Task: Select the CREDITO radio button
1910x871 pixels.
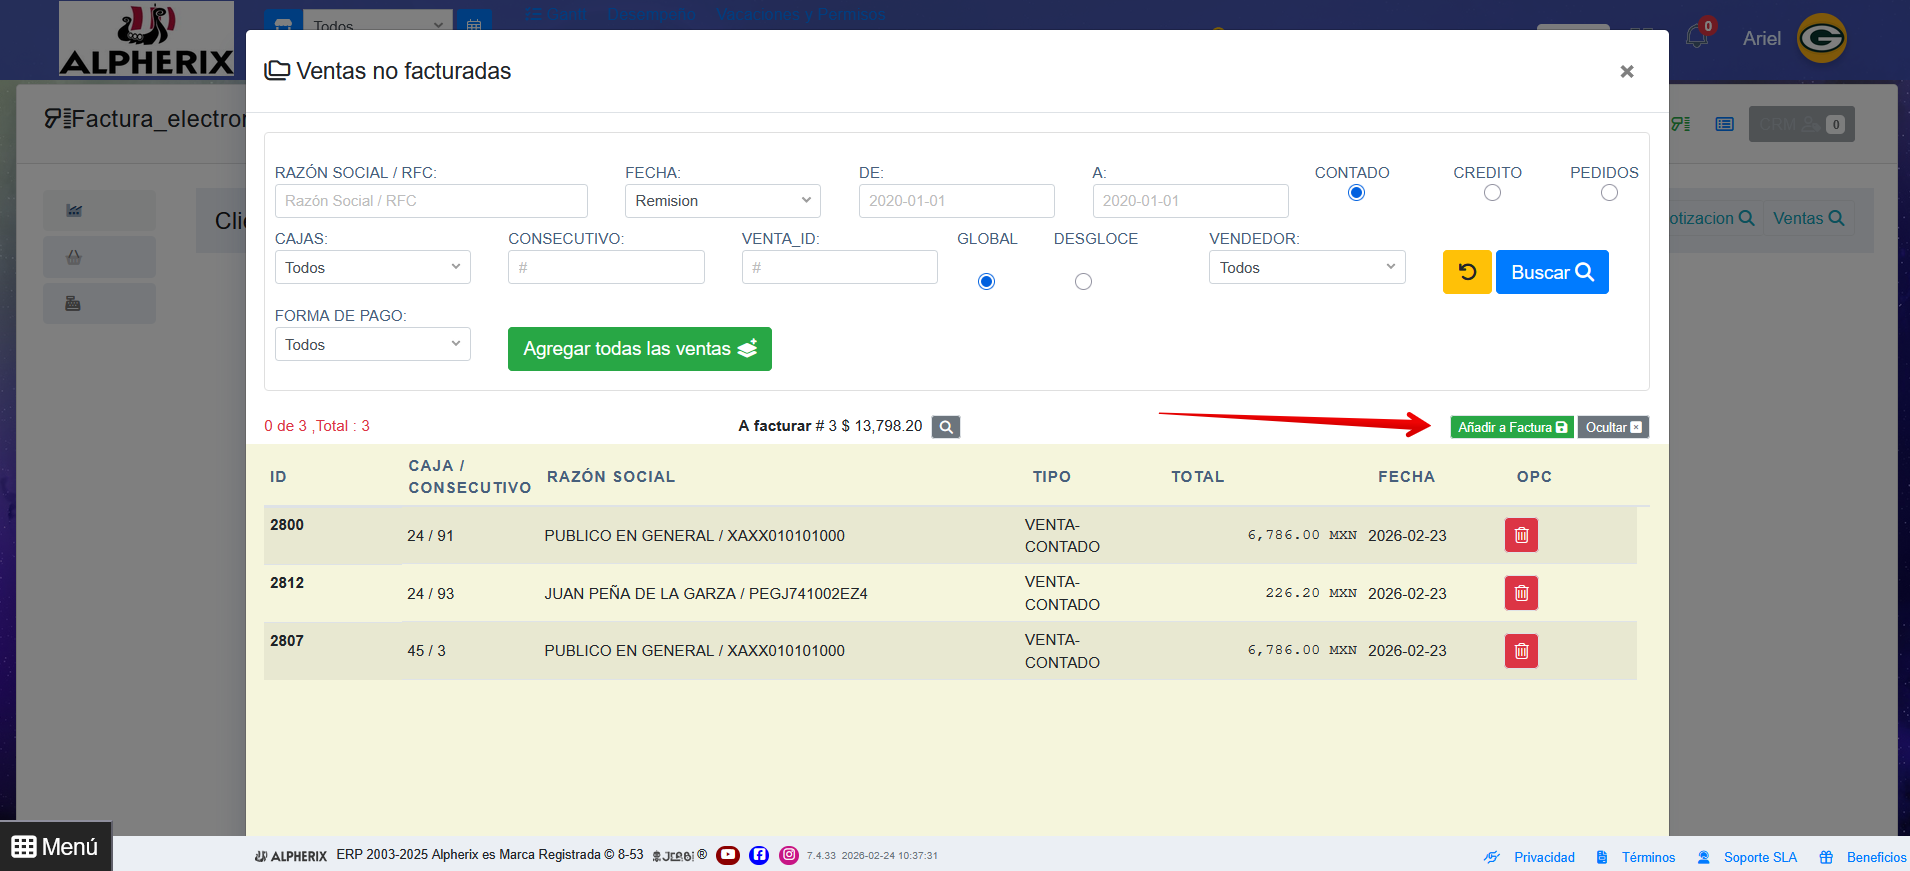Action: click(x=1491, y=193)
